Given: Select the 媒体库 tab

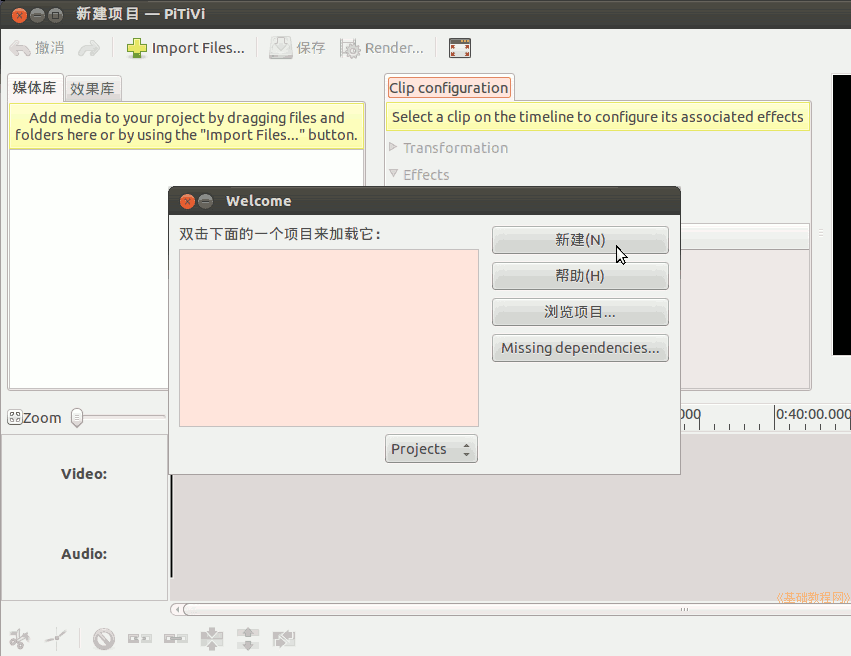Looking at the screenshot, I should (34, 87).
